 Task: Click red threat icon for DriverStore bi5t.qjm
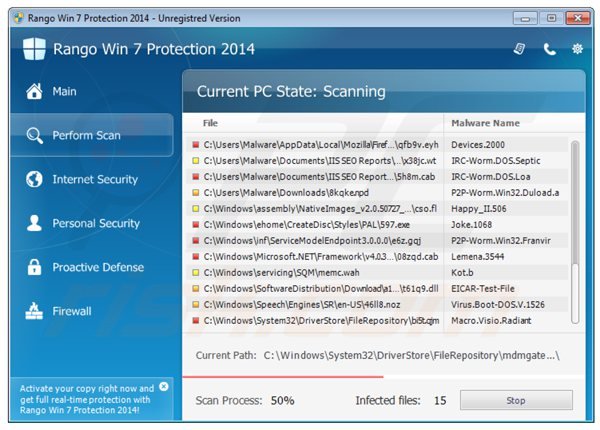point(196,321)
